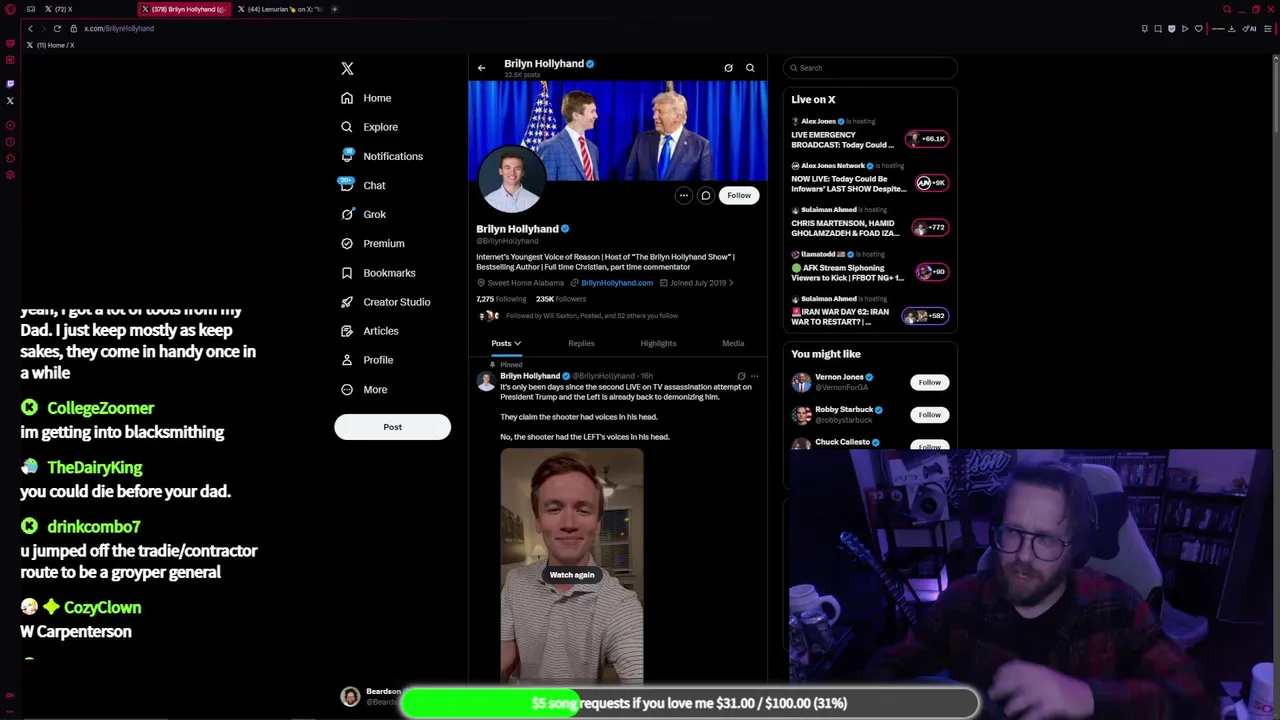Reload the current page
This screenshot has height=720, width=1280.
tap(57, 28)
